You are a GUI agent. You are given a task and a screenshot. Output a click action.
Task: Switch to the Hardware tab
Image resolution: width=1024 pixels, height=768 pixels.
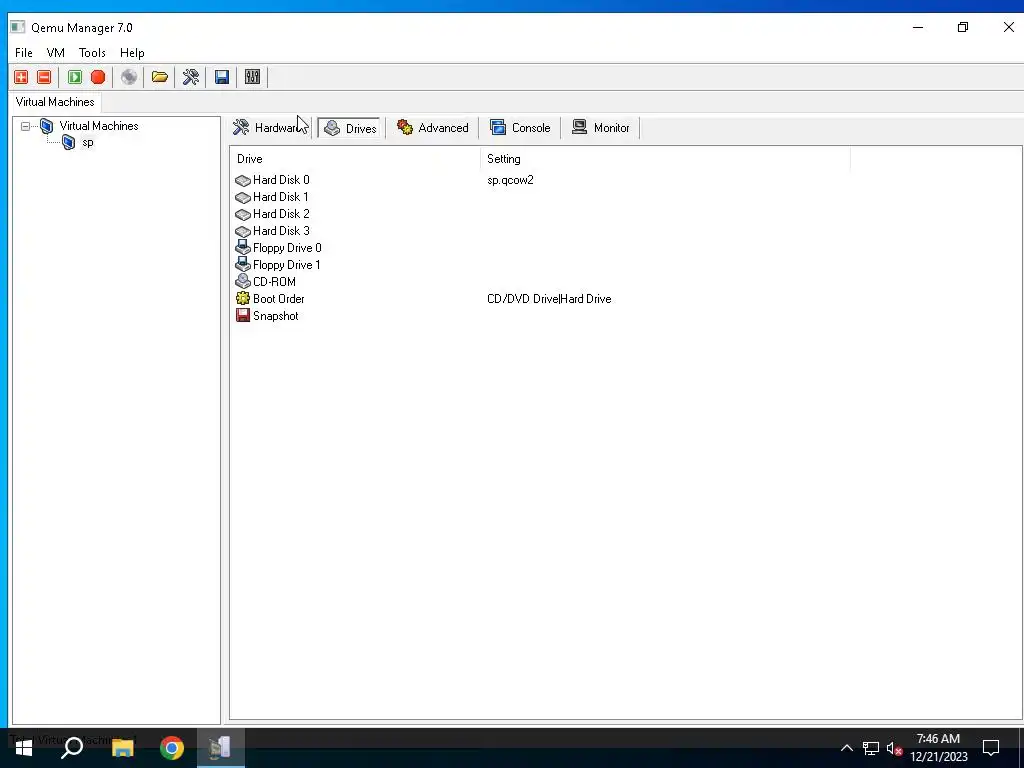point(270,127)
